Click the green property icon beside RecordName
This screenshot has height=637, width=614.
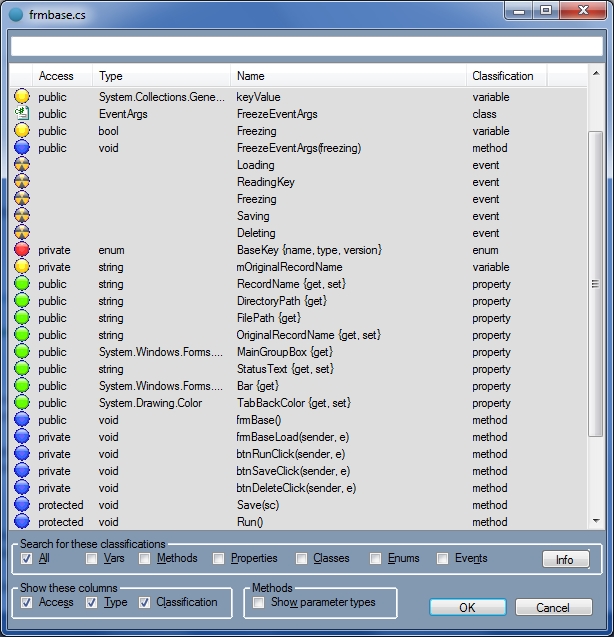(x=22, y=284)
